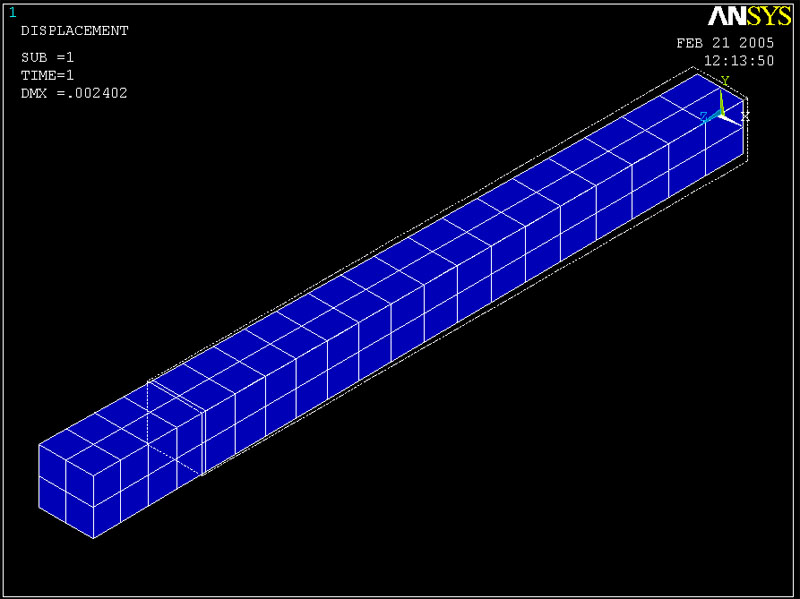
Task: Select the SUB =1 substep label
Action: point(47,57)
